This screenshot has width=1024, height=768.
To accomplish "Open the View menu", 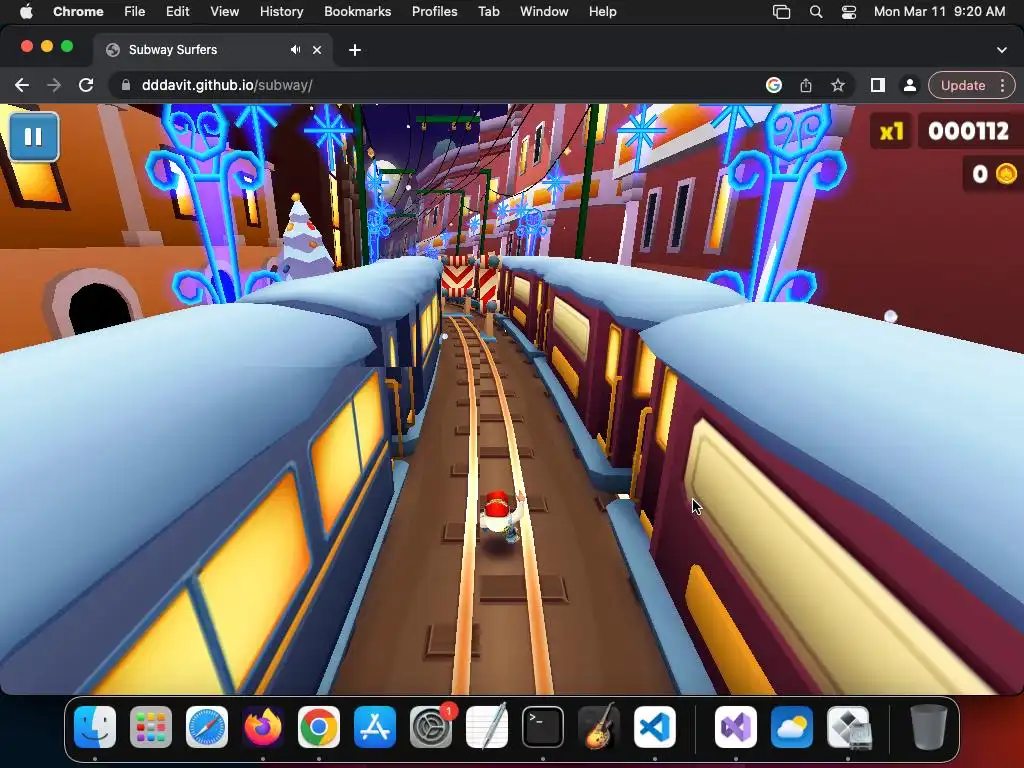I will [x=224, y=11].
